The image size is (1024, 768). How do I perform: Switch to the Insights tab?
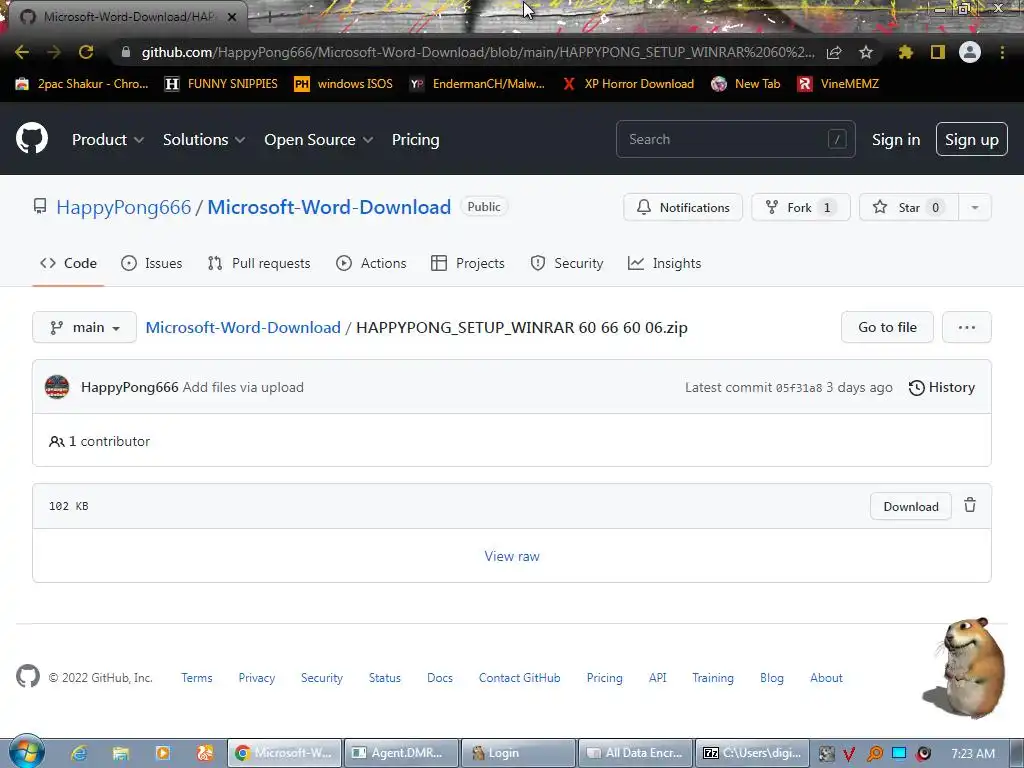click(x=664, y=263)
